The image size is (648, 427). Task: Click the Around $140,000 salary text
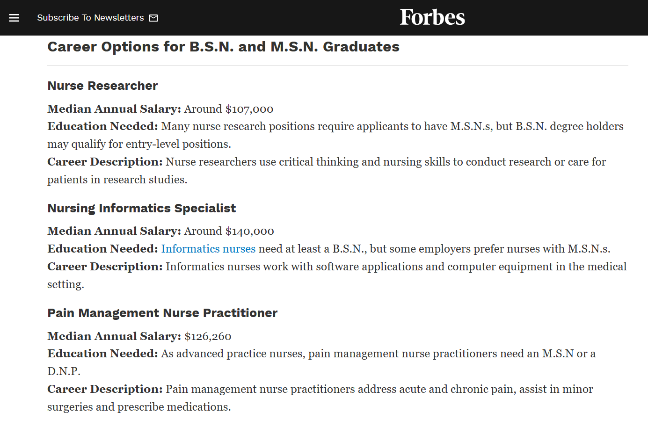coord(229,231)
